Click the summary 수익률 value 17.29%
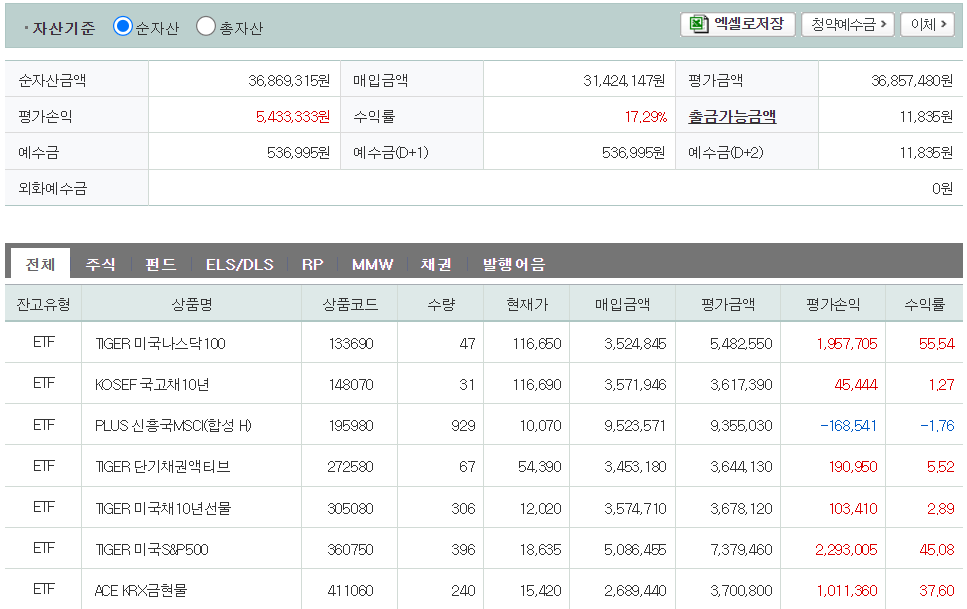This screenshot has width=967, height=609. pyautogui.click(x=646, y=116)
